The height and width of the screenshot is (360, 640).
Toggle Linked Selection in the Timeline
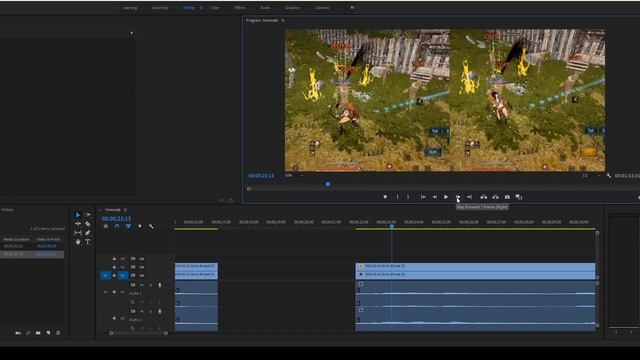point(129,226)
